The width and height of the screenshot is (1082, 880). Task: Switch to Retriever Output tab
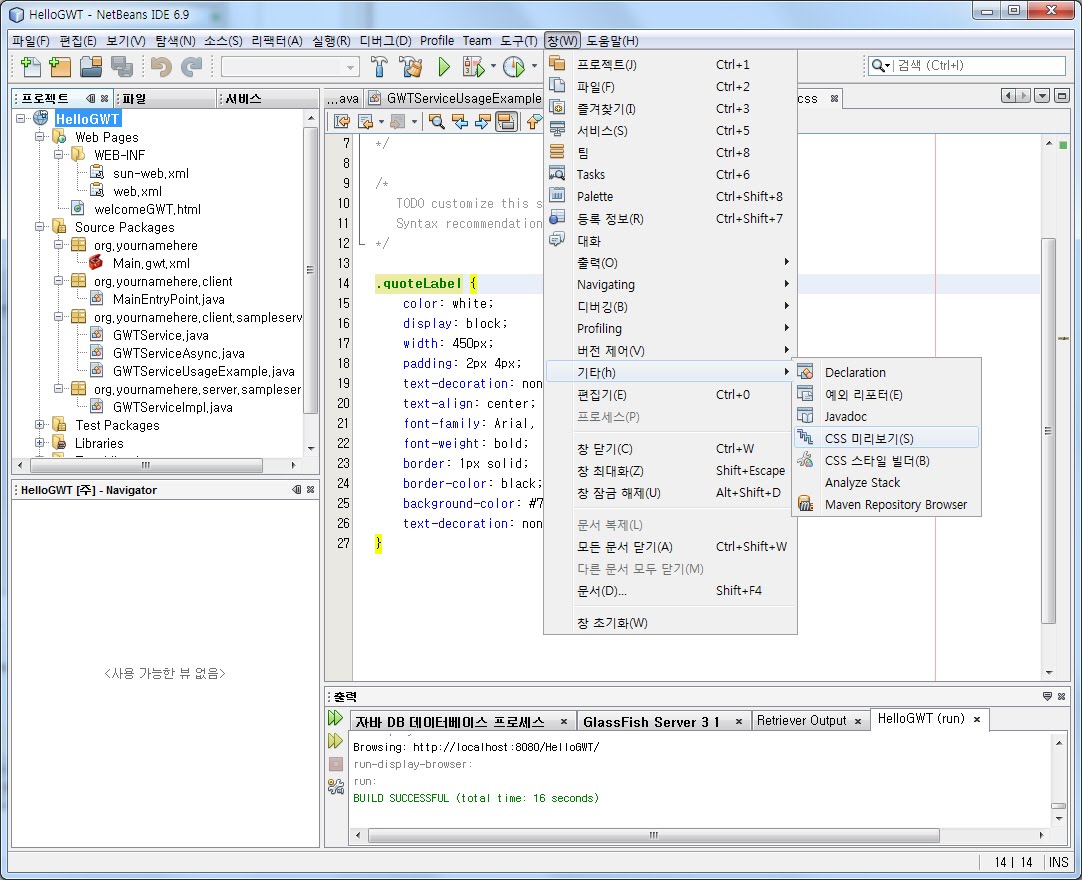click(801, 721)
